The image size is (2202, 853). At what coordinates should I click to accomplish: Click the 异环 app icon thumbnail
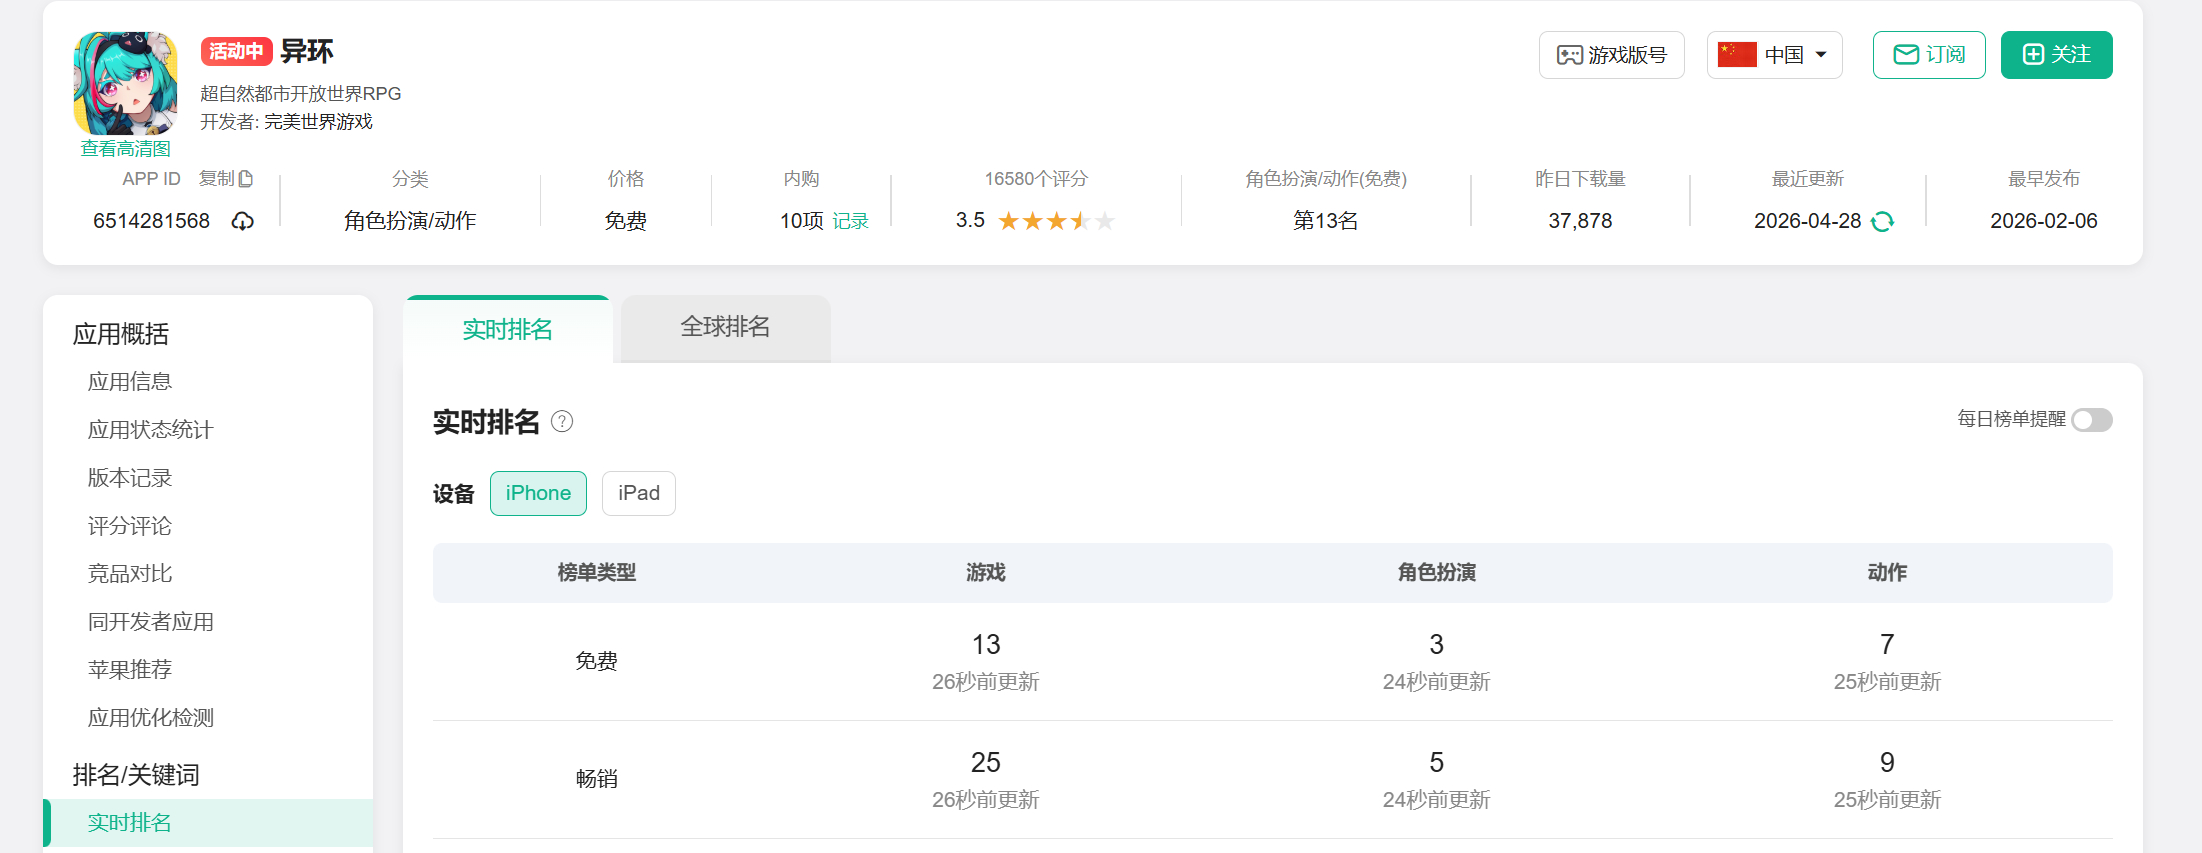[126, 83]
